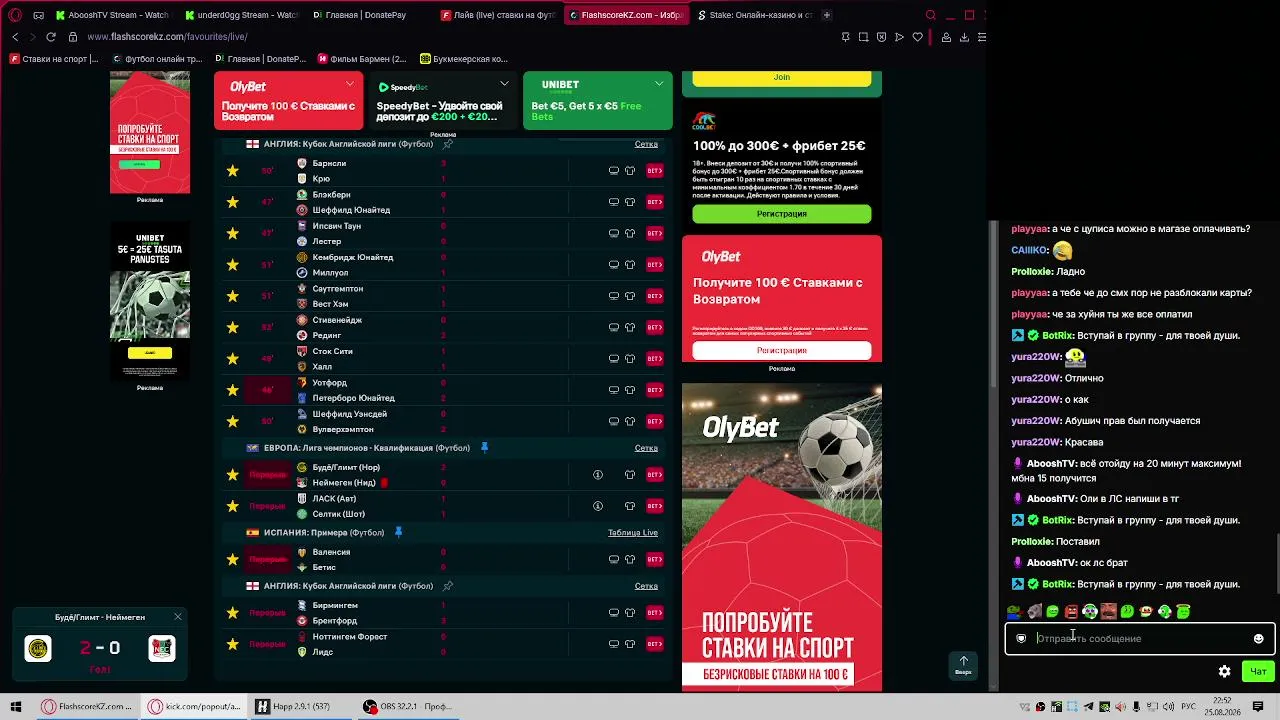Toggle favorite star for Ипсвич Таун match

233,233
